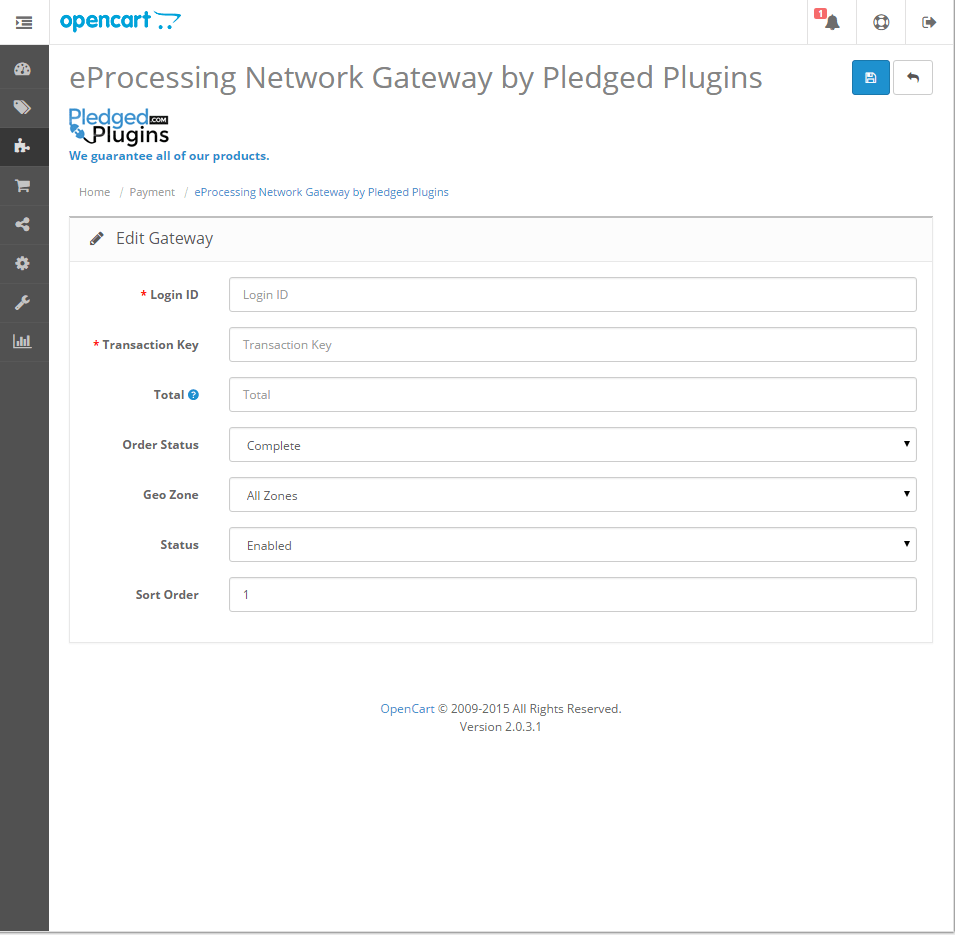Click the blue Save button
Viewport: 955px width, 935px height.
870,78
